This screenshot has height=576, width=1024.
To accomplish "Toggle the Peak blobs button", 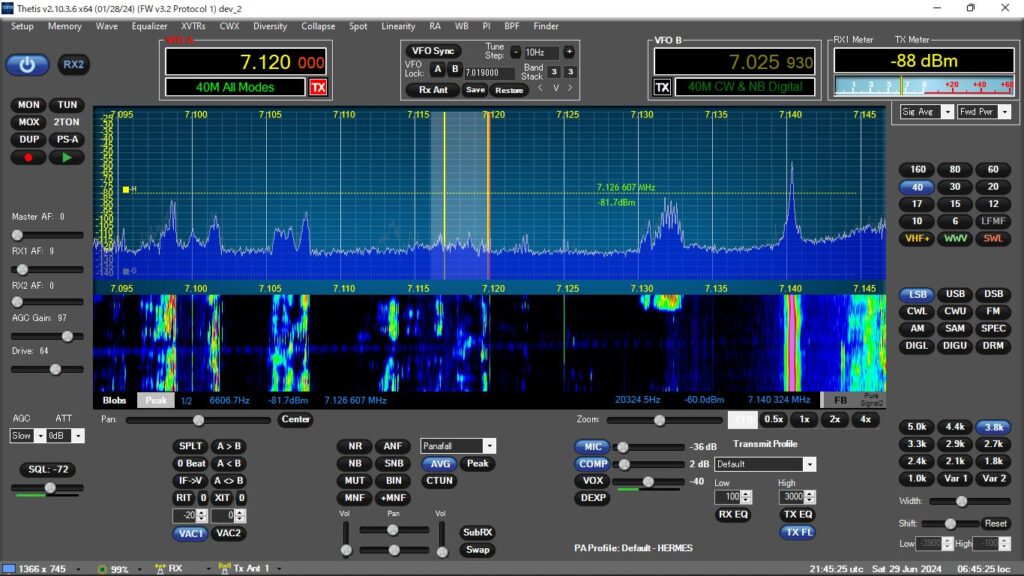I will point(156,400).
